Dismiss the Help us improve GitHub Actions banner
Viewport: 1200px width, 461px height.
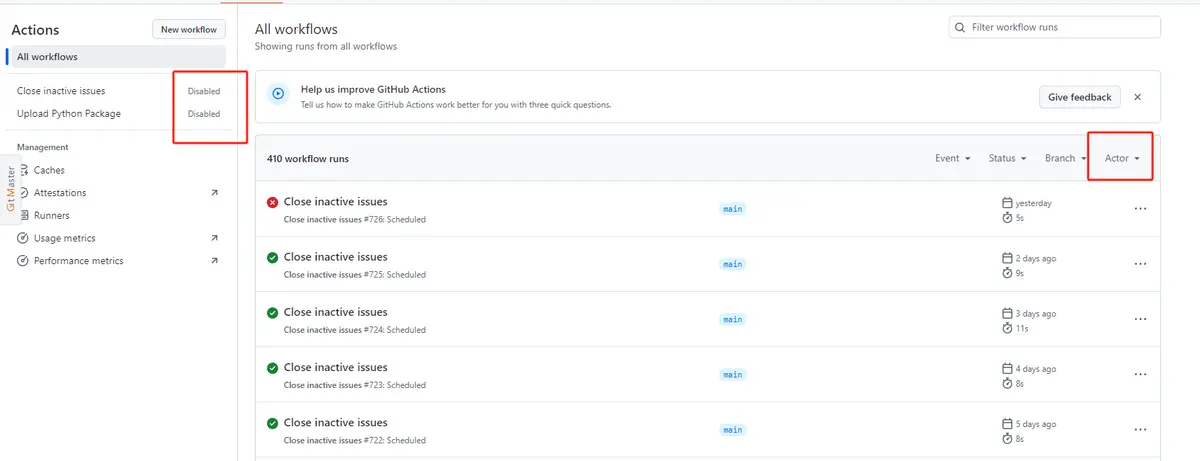(1138, 97)
